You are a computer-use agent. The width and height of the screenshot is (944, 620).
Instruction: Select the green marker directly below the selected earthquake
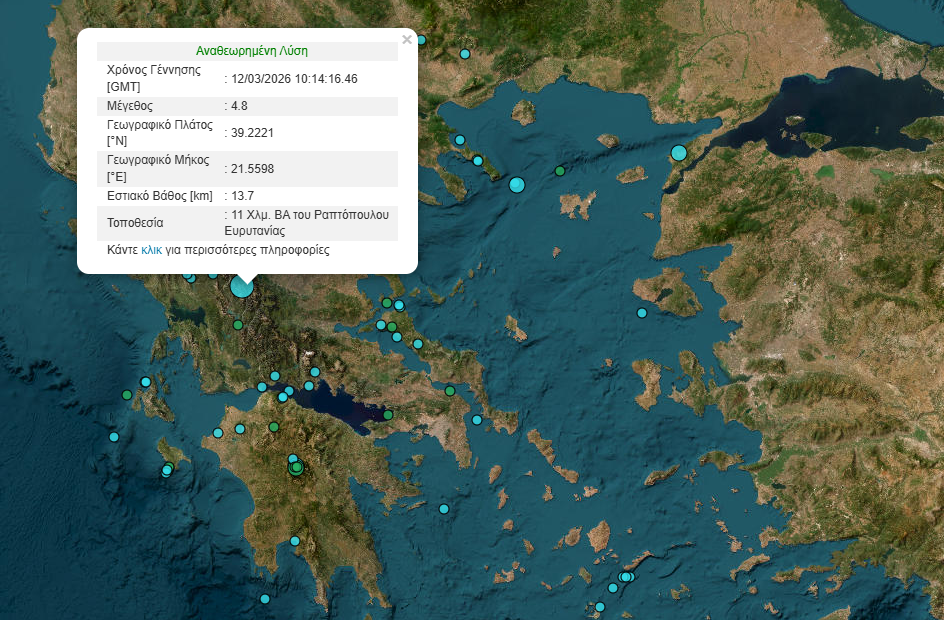point(238,325)
